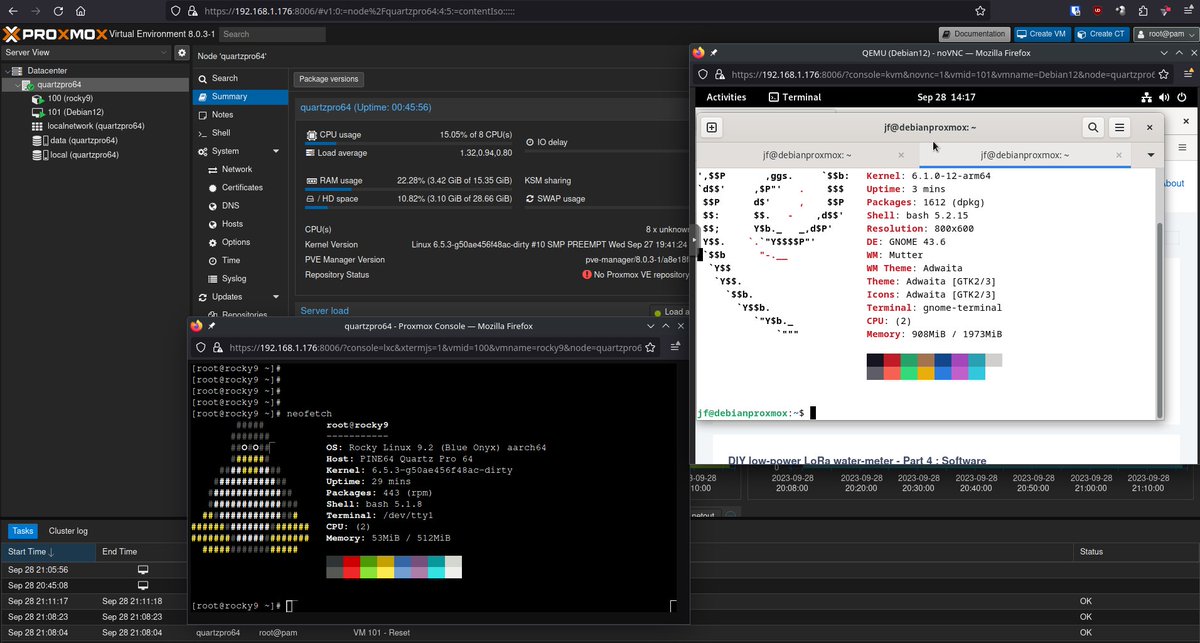This screenshot has width=1200, height=643.
Task: Open the Server View dropdown
Action: (x=86, y=52)
